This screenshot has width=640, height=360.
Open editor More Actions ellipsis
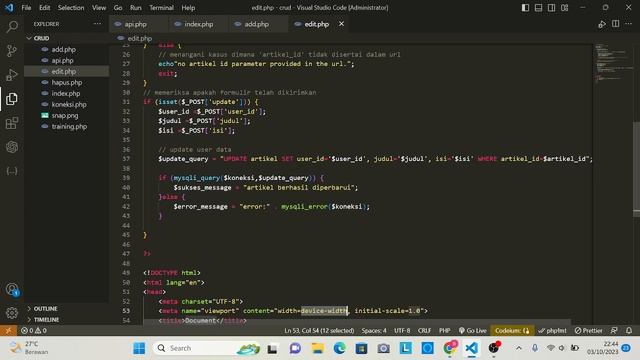click(x=629, y=24)
